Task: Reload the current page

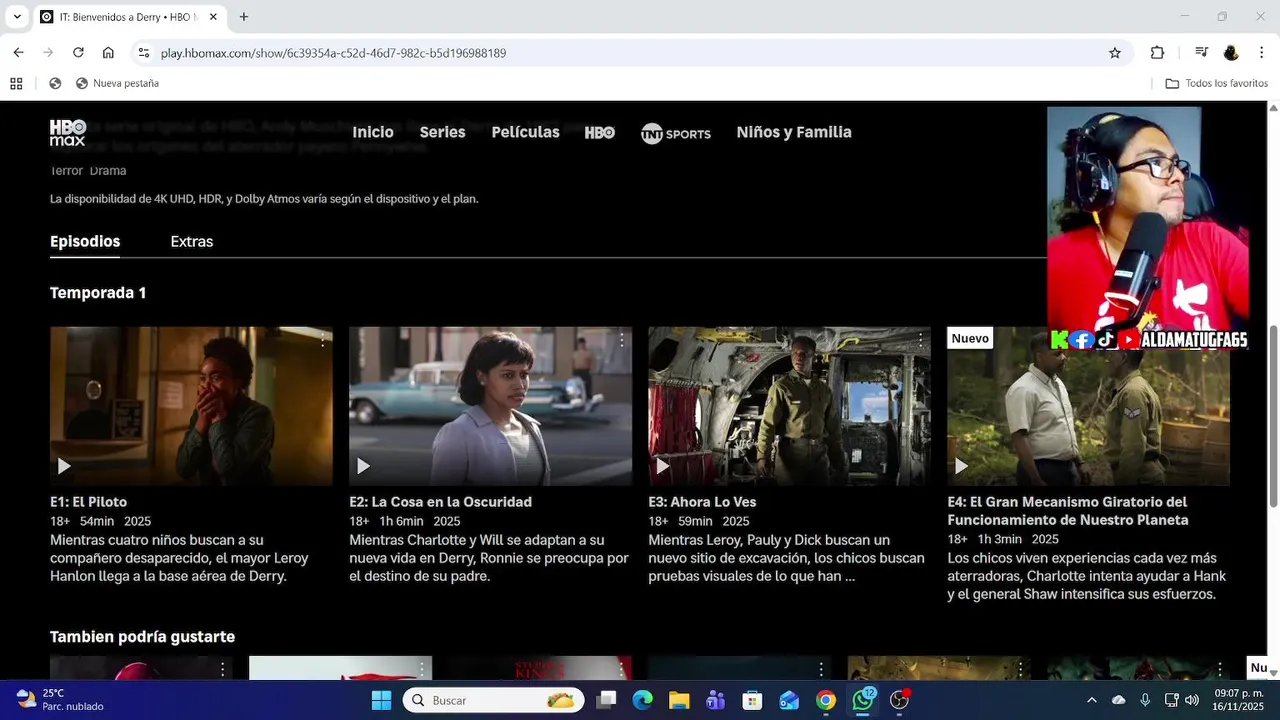Action: point(78,53)
